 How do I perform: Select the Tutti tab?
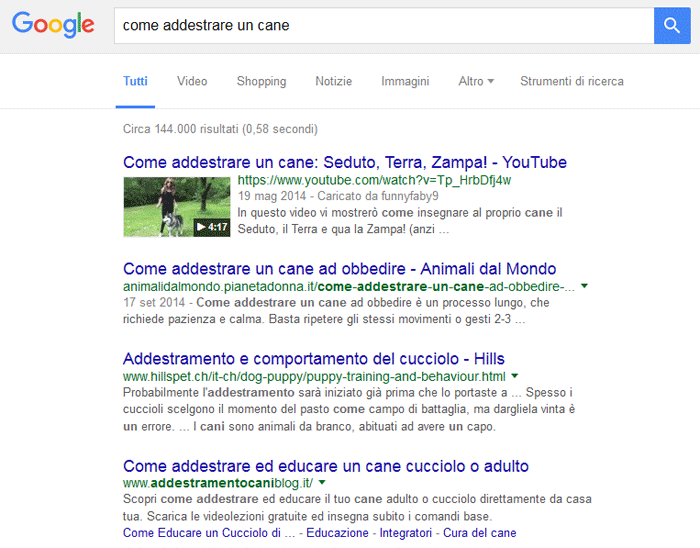click(x=135, y=81)
